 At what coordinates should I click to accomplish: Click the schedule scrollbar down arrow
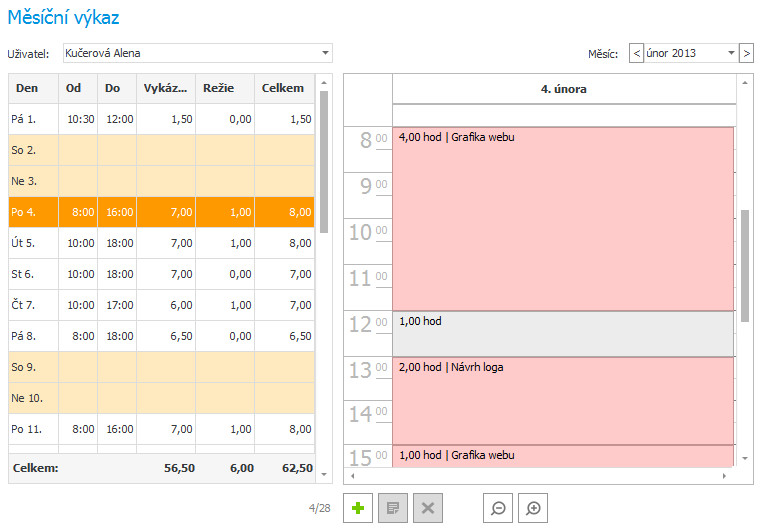(745, 458)
